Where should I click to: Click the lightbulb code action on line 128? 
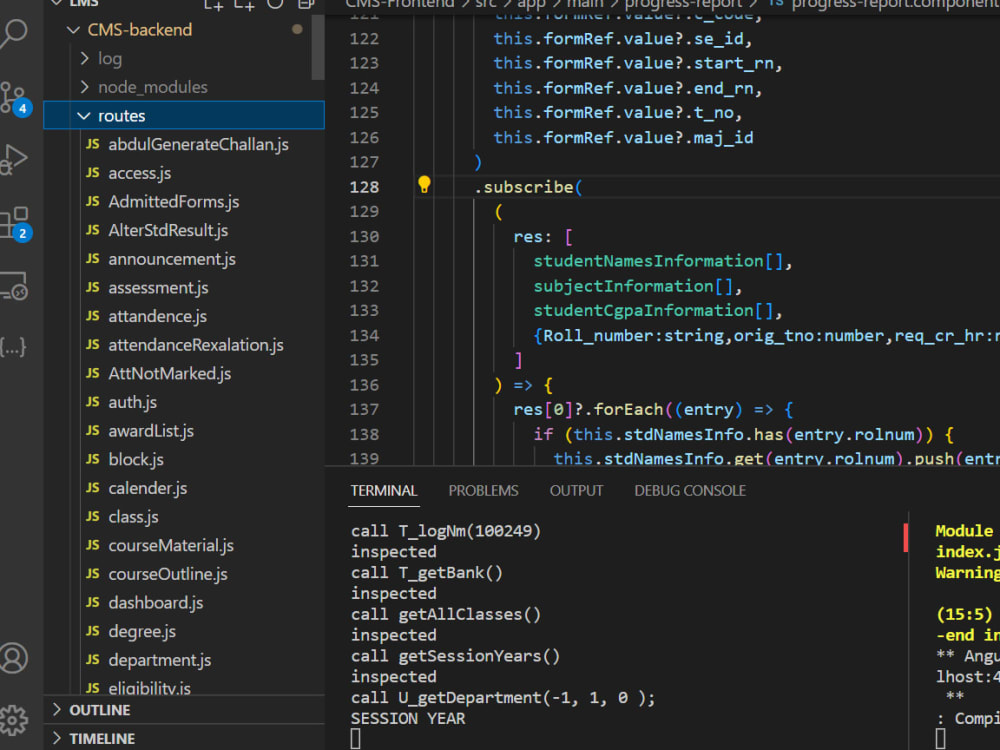tap(424, 185)
